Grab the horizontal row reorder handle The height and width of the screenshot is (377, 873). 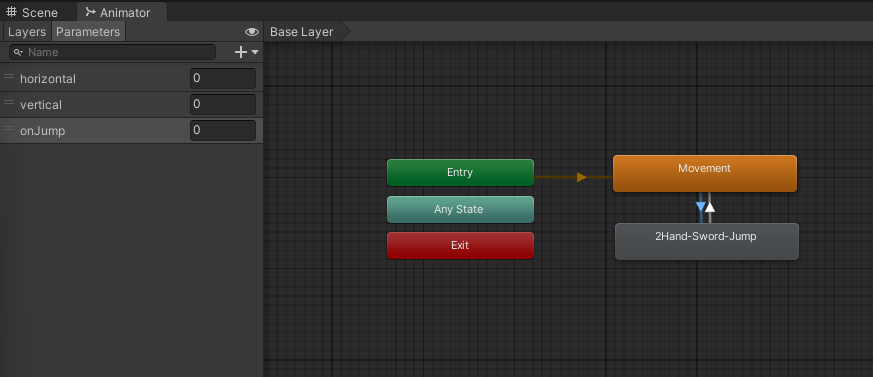[9, 77]
